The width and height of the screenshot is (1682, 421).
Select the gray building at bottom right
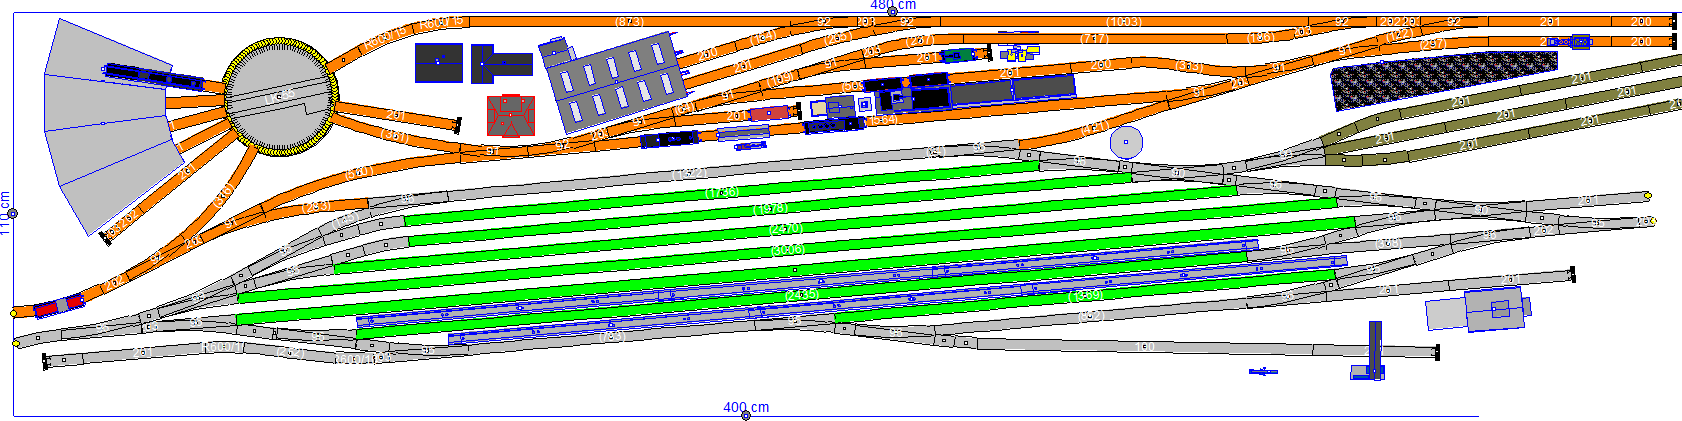1476,310
